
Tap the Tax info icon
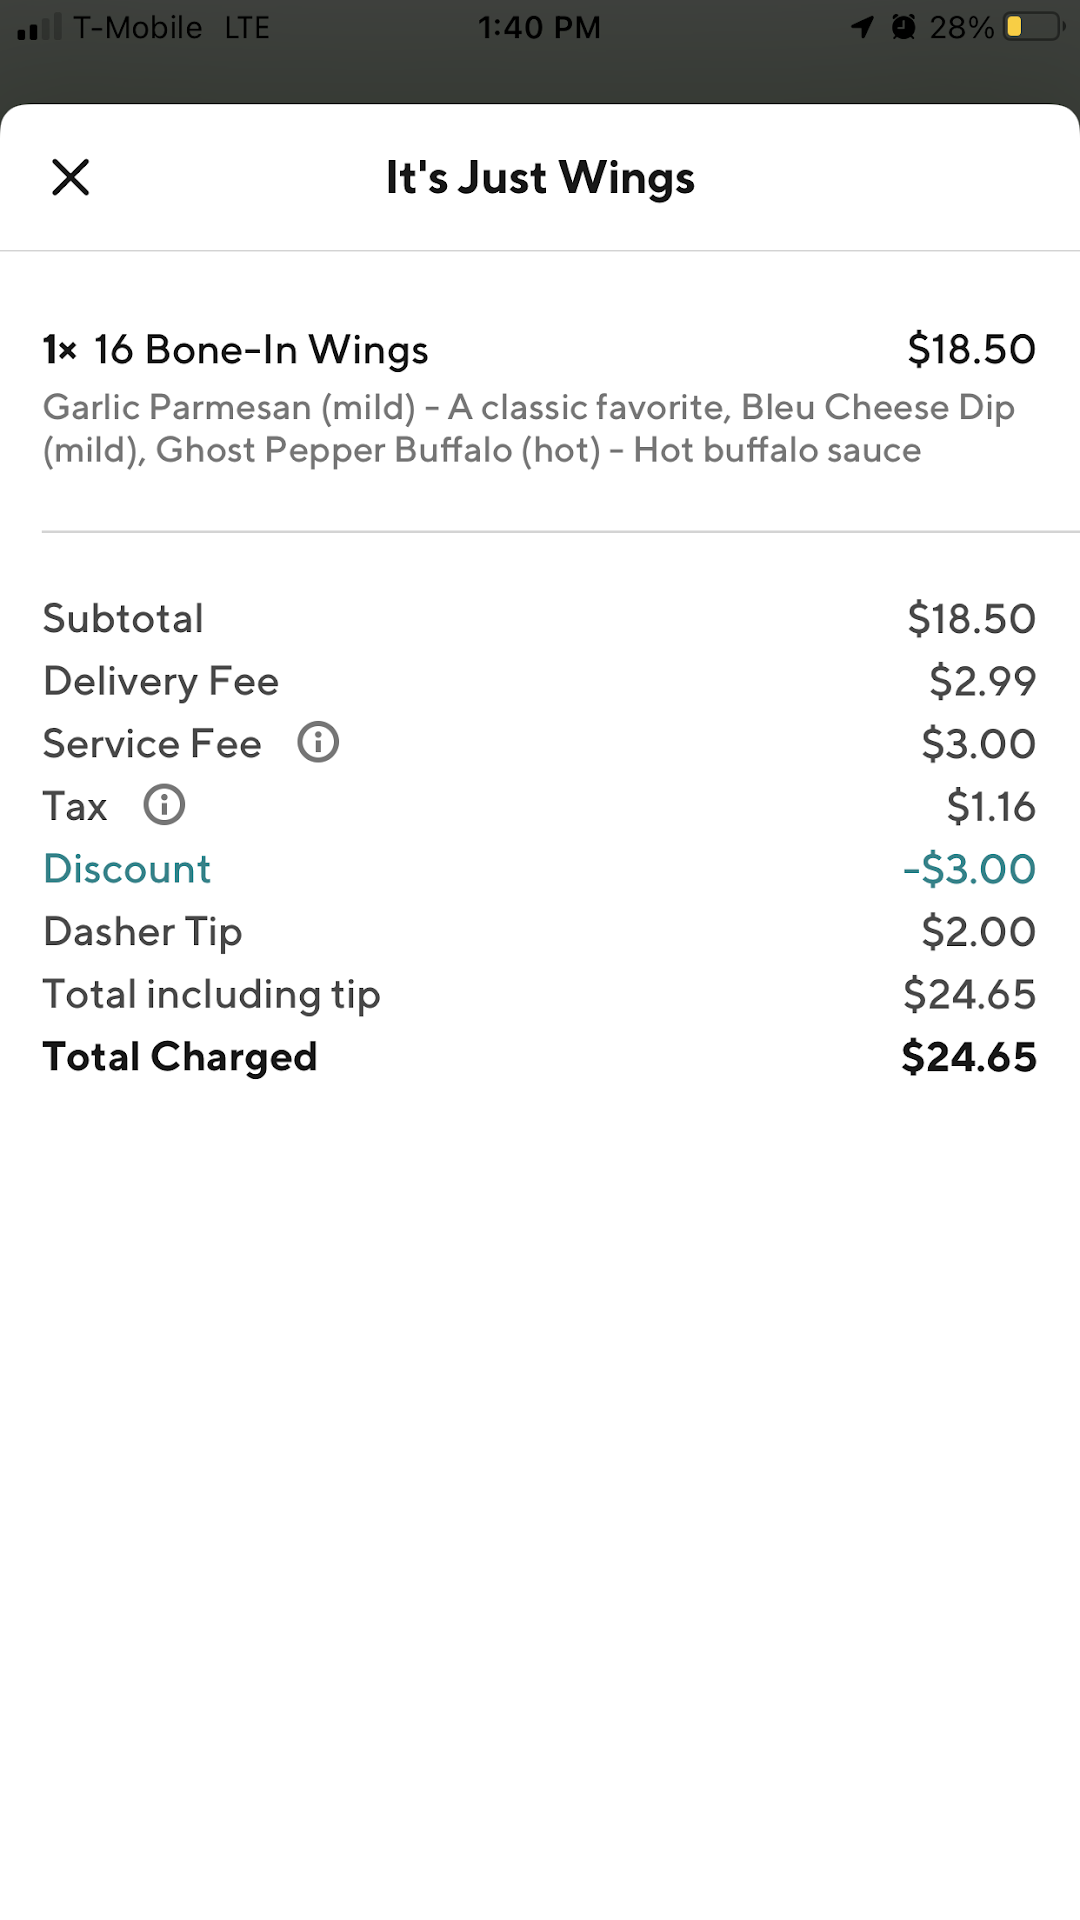point(164,805)
